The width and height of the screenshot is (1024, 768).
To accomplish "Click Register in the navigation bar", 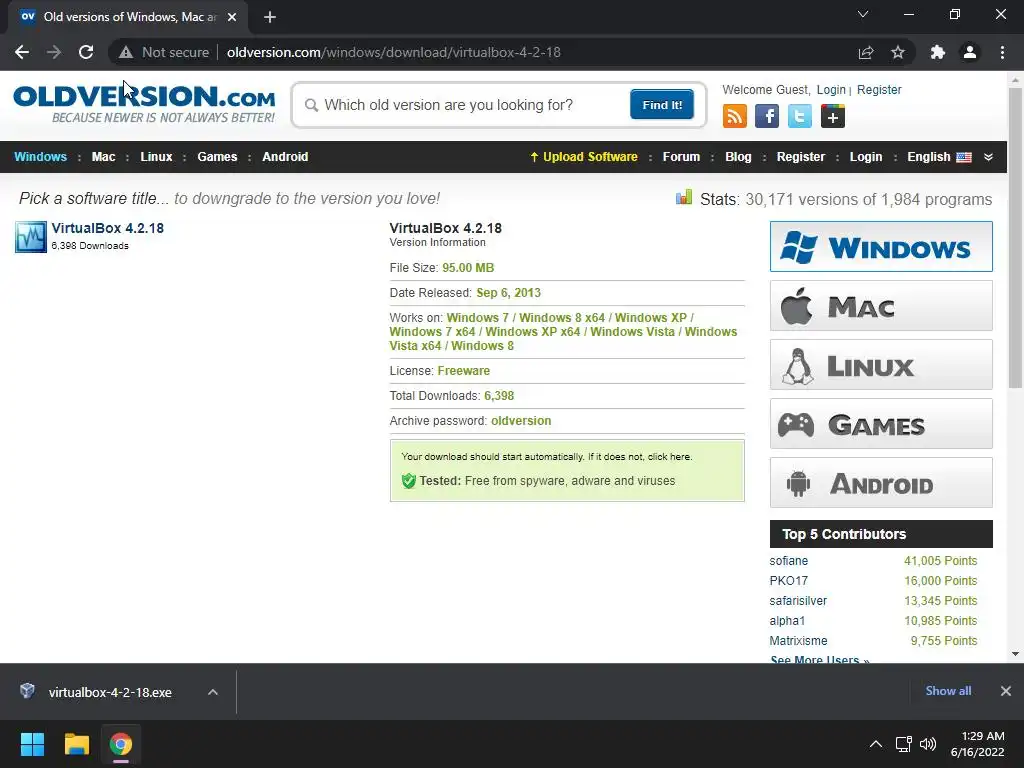I will point(801,157).
